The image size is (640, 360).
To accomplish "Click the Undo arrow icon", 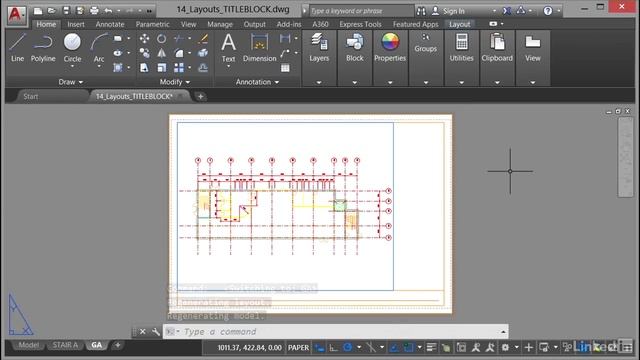I will click(108, 11).
